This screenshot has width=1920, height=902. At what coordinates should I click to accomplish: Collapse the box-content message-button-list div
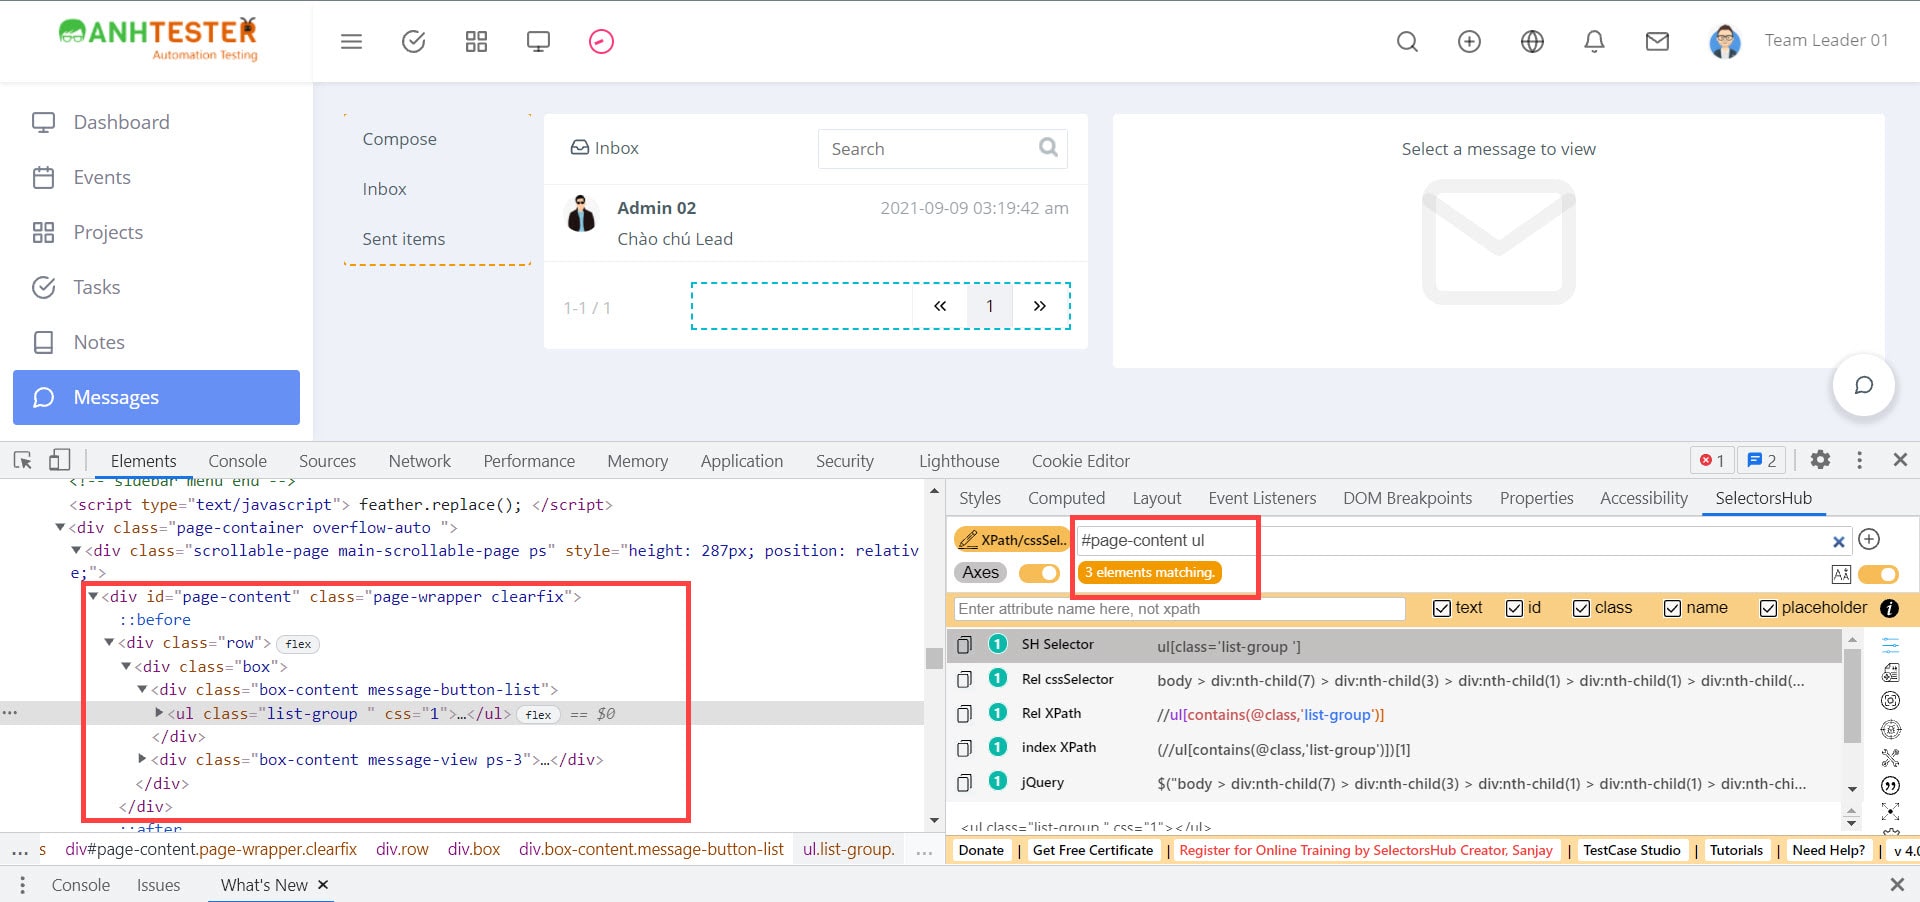142,689
